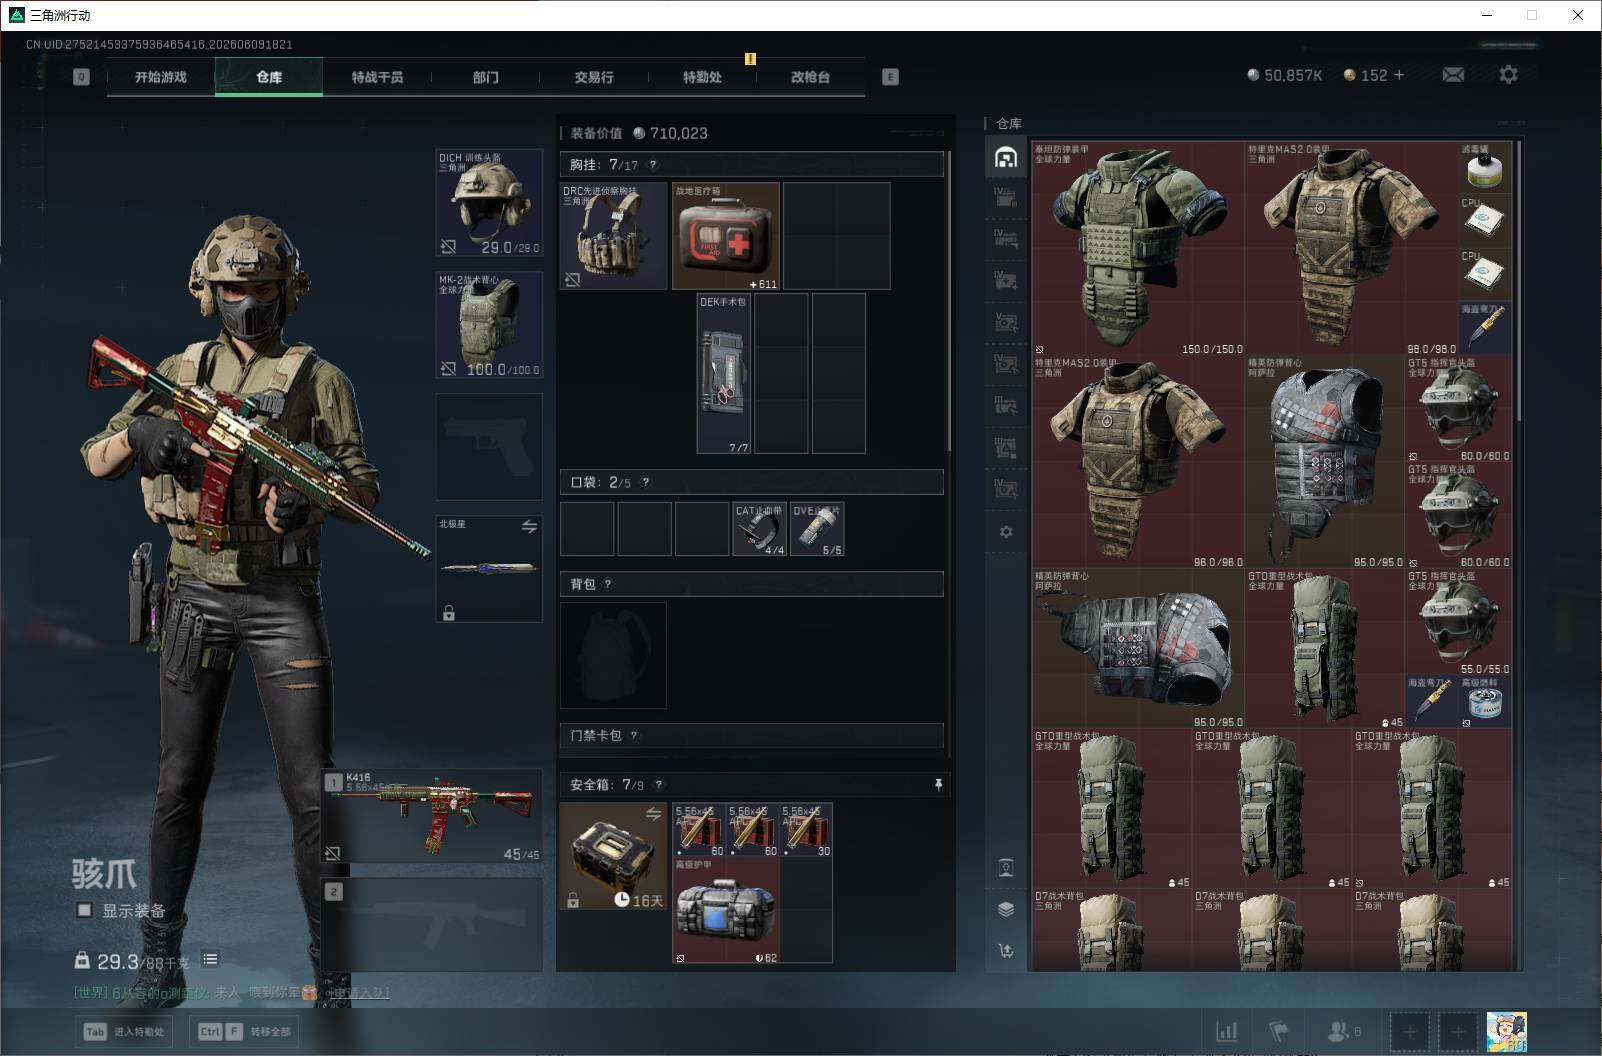
Task: Click the loadout panel scrollbar
Action: click(x=948, y=300)
